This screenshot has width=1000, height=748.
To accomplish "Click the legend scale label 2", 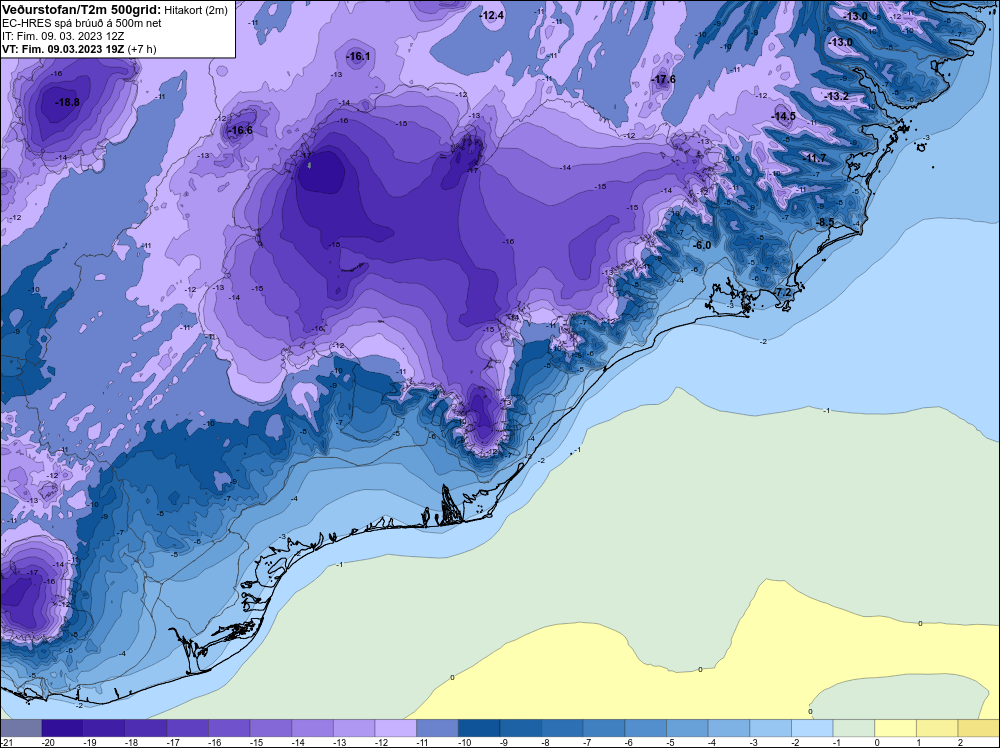I will point(960,742).
